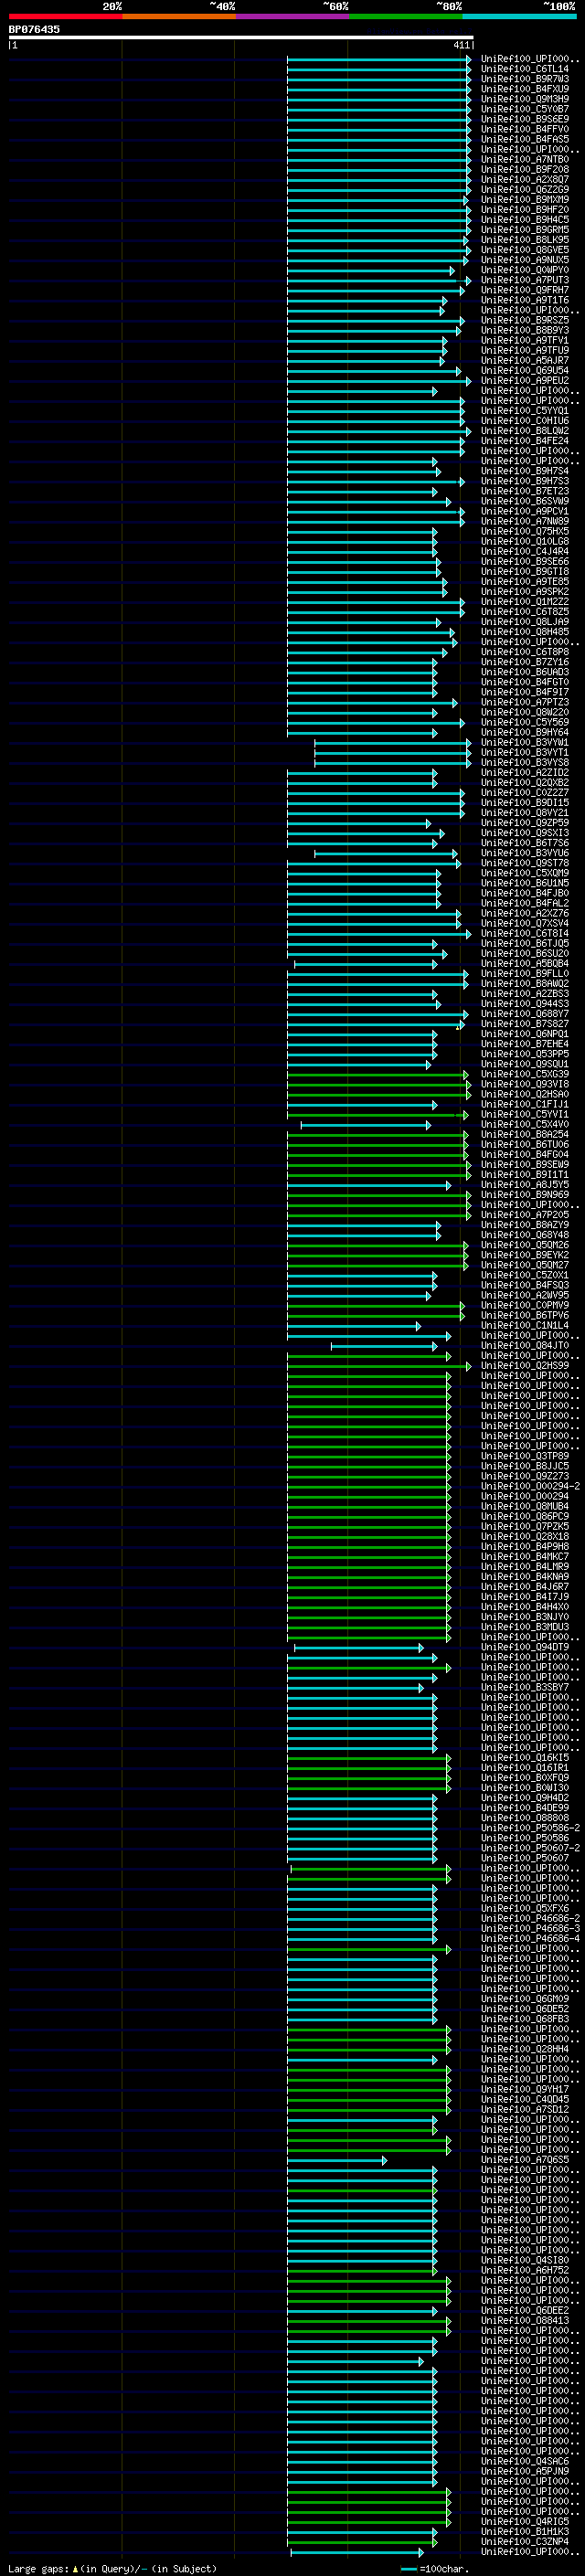Open hit UniRef100_Q93VI8
585x2576 pixels.
[524, 1084]
